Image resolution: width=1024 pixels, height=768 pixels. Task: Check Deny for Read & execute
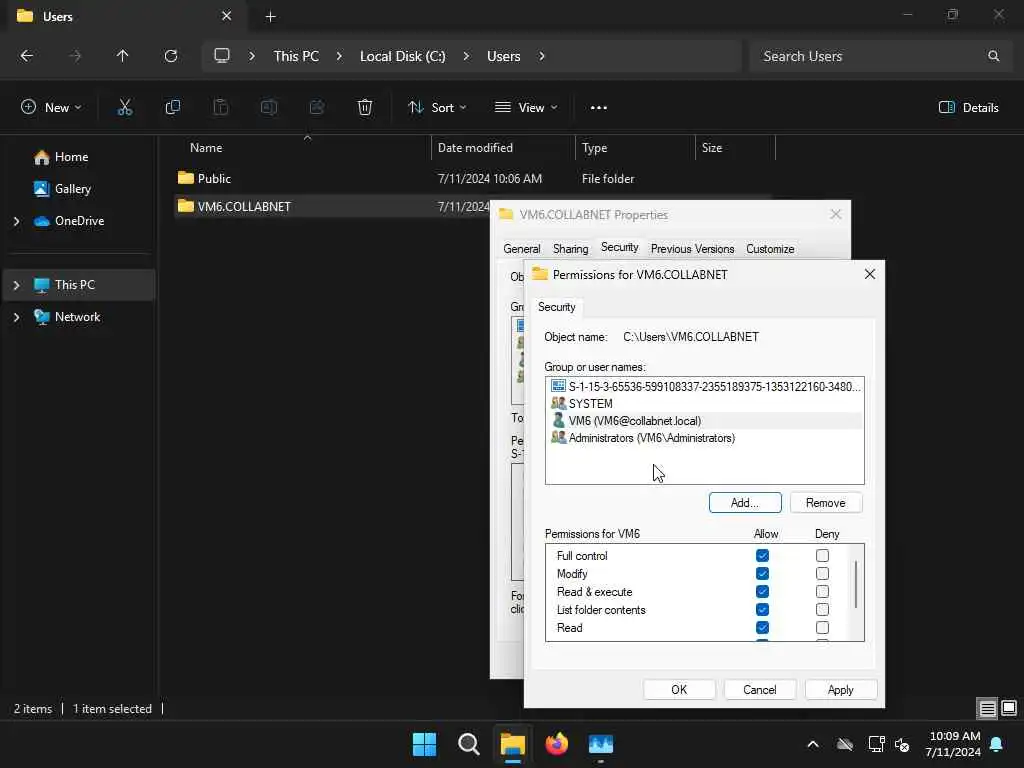[822, 592]
